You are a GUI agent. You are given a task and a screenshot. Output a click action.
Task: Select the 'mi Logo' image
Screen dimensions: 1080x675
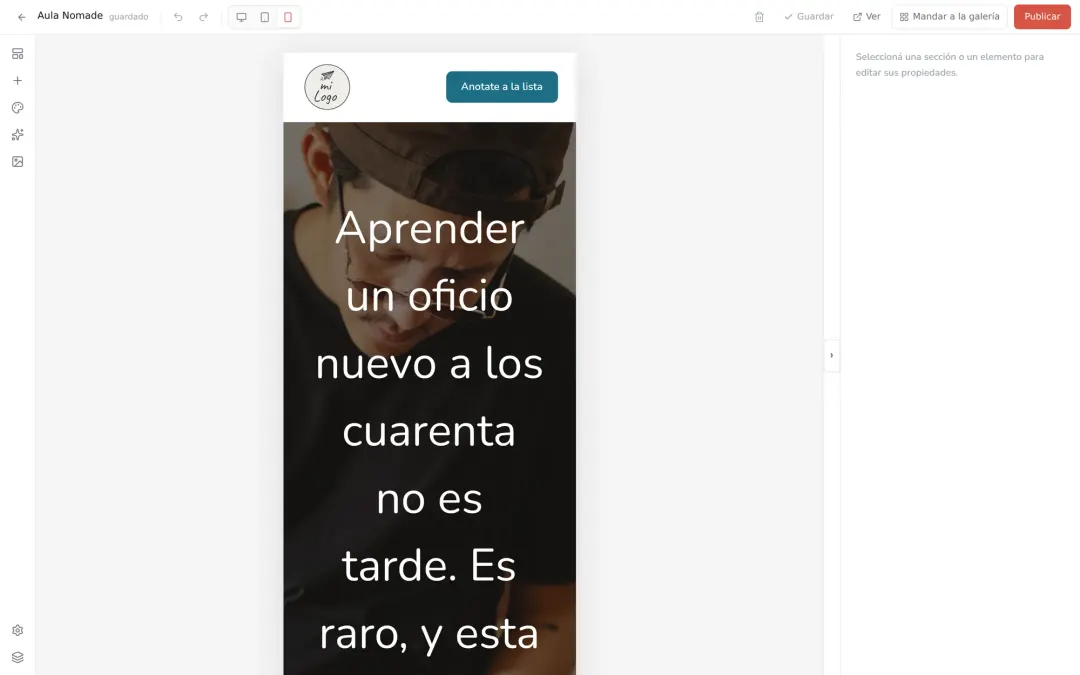327,87
